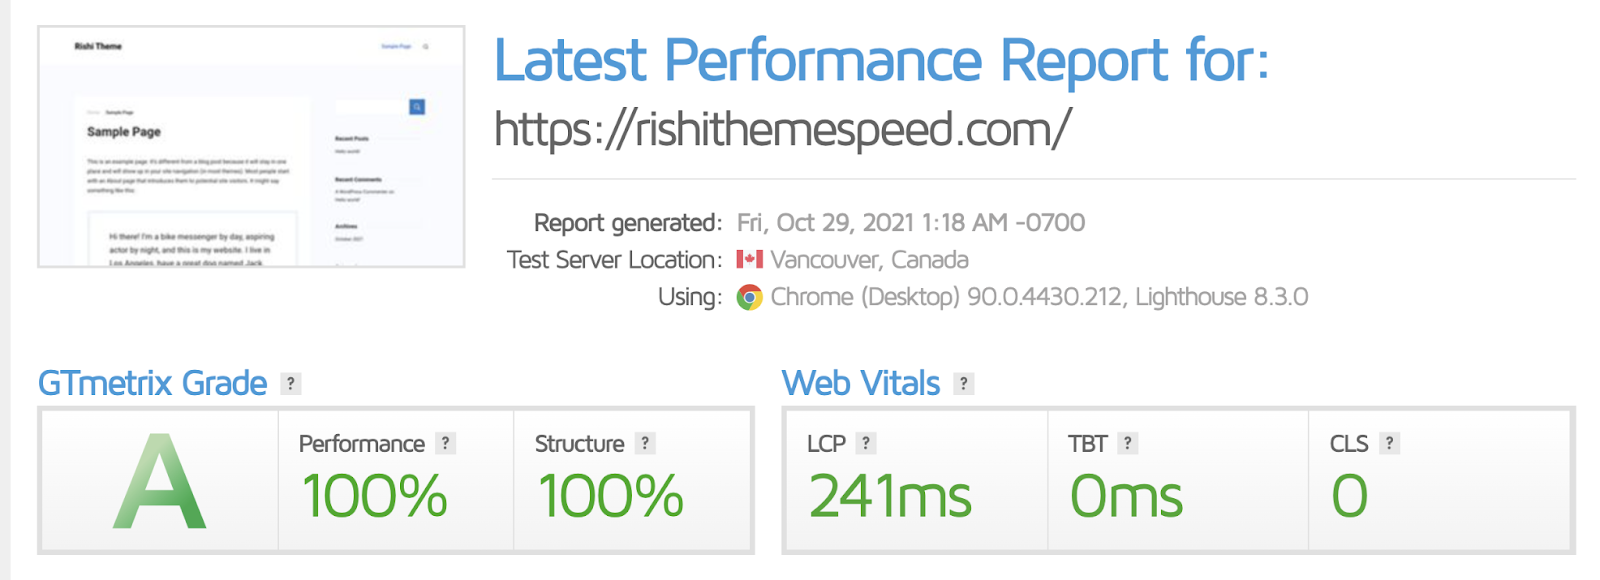Screen dimensions: 1600x580
Task: Click question mark beside Structure
Action: click(646, 443)
